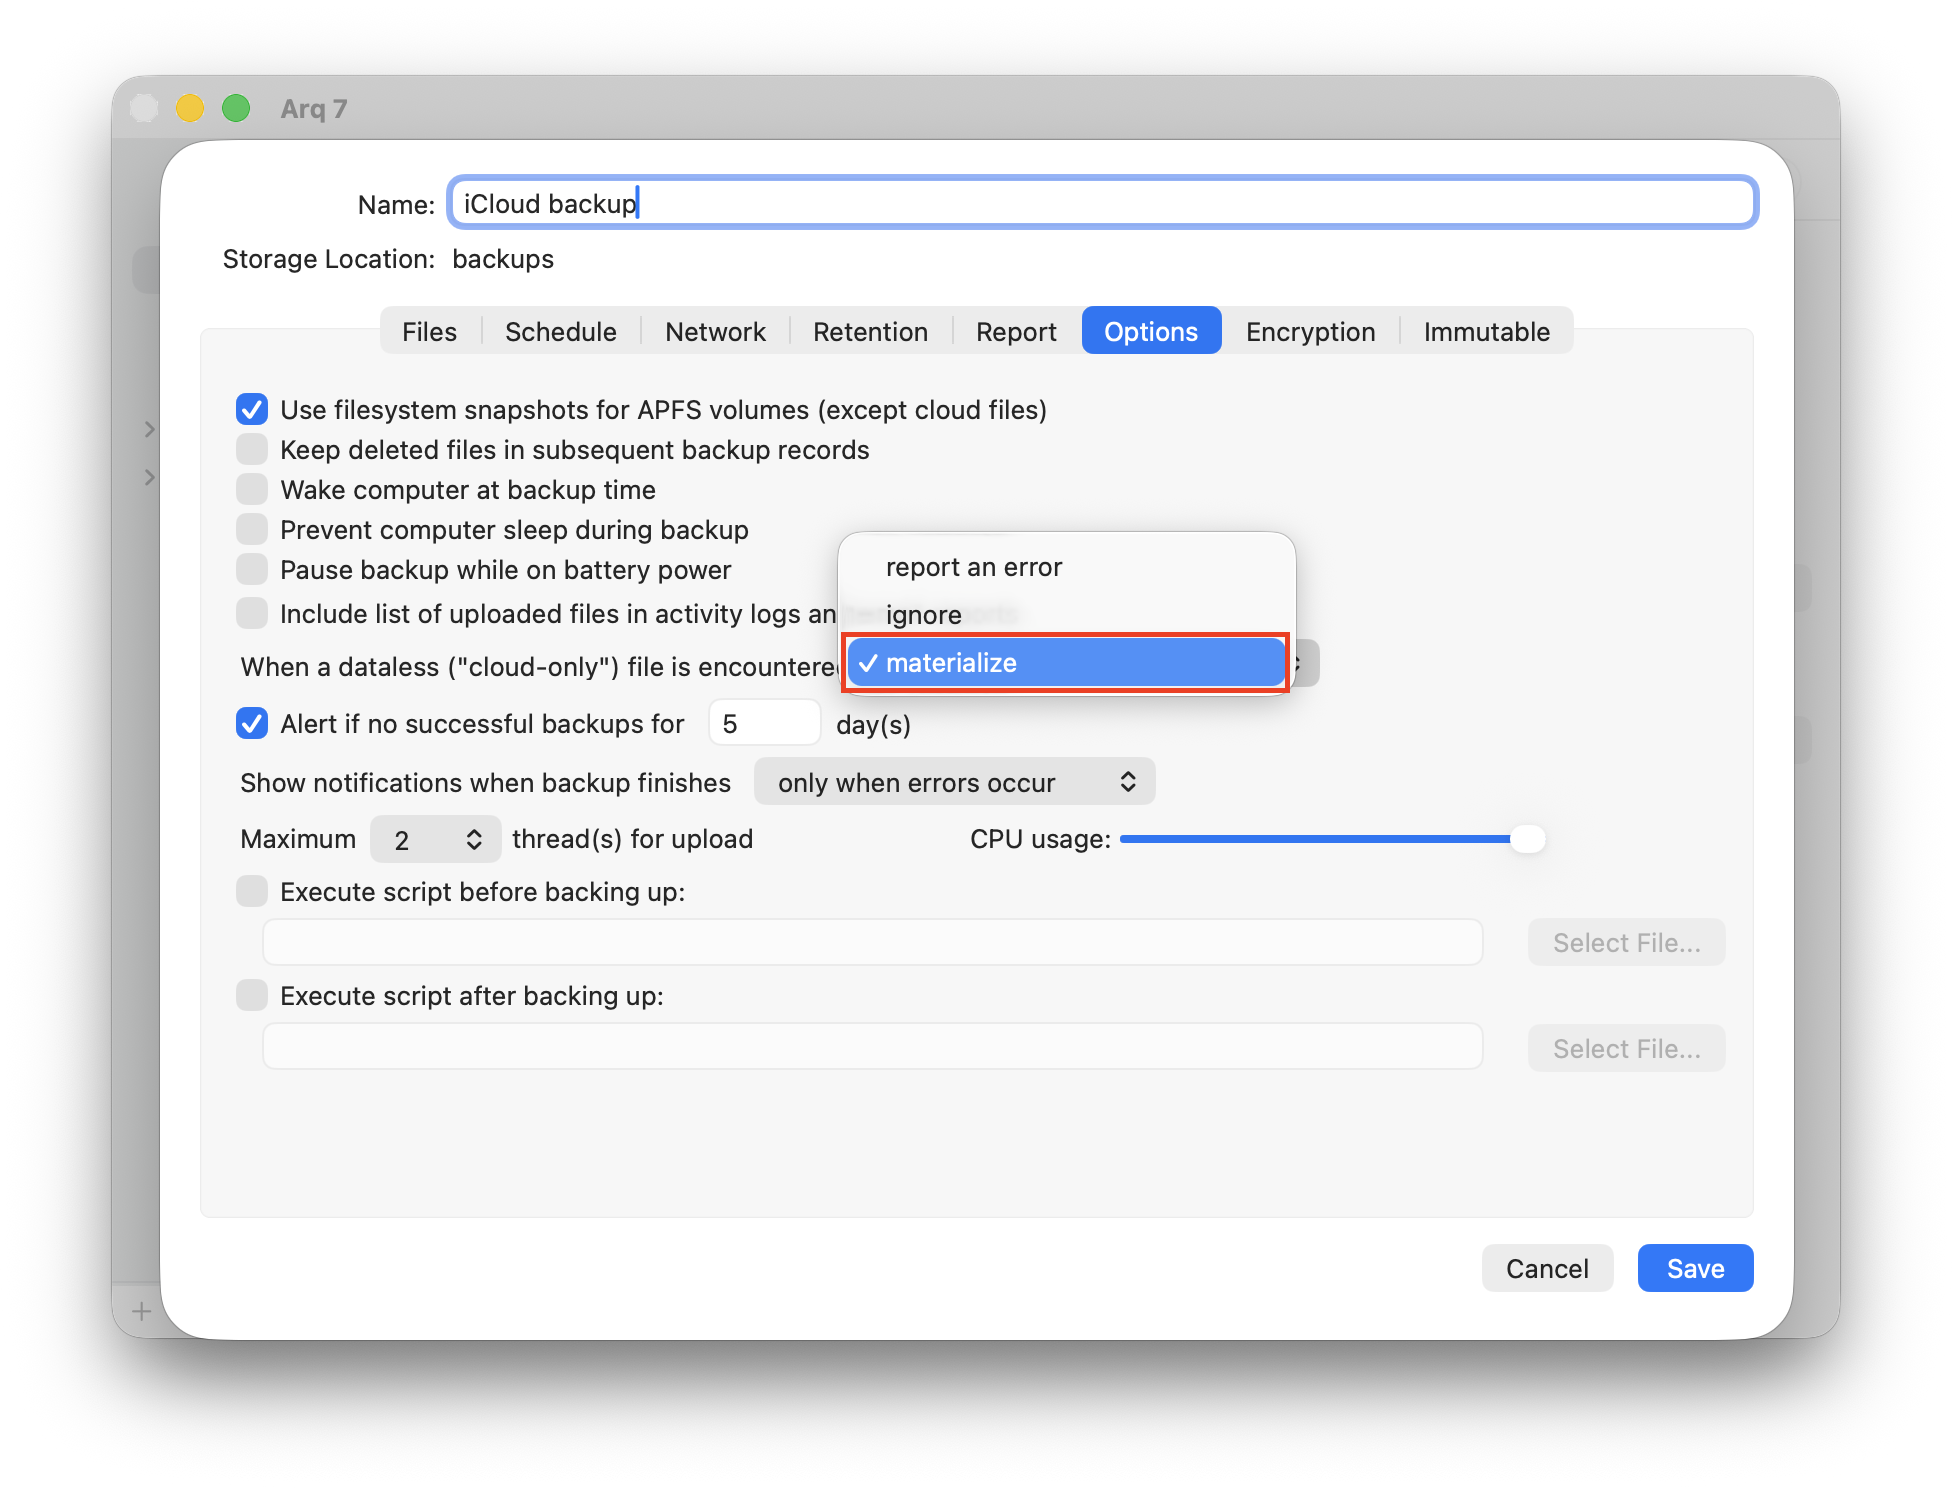Open the maximum upload threads selector

(436, 839)
